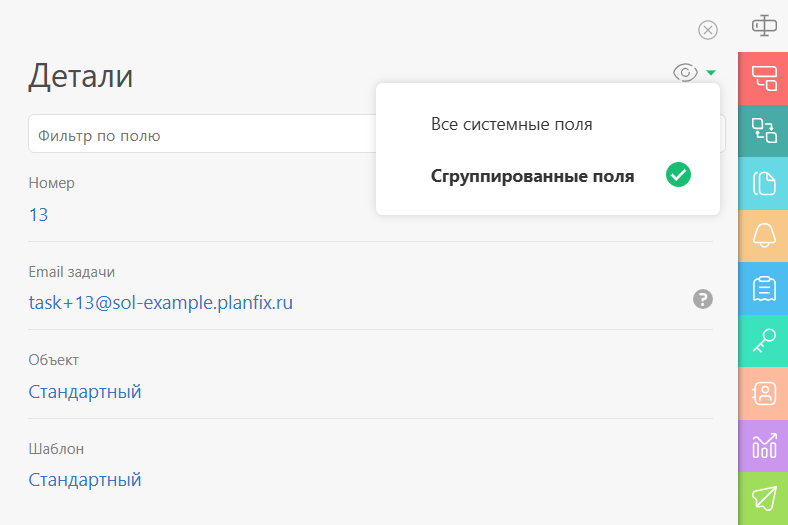Image resolution: width=788 pixels, height=525 pixels.
Task: Open the Стандартный link under Шаблон
Action: coord(84,480)
